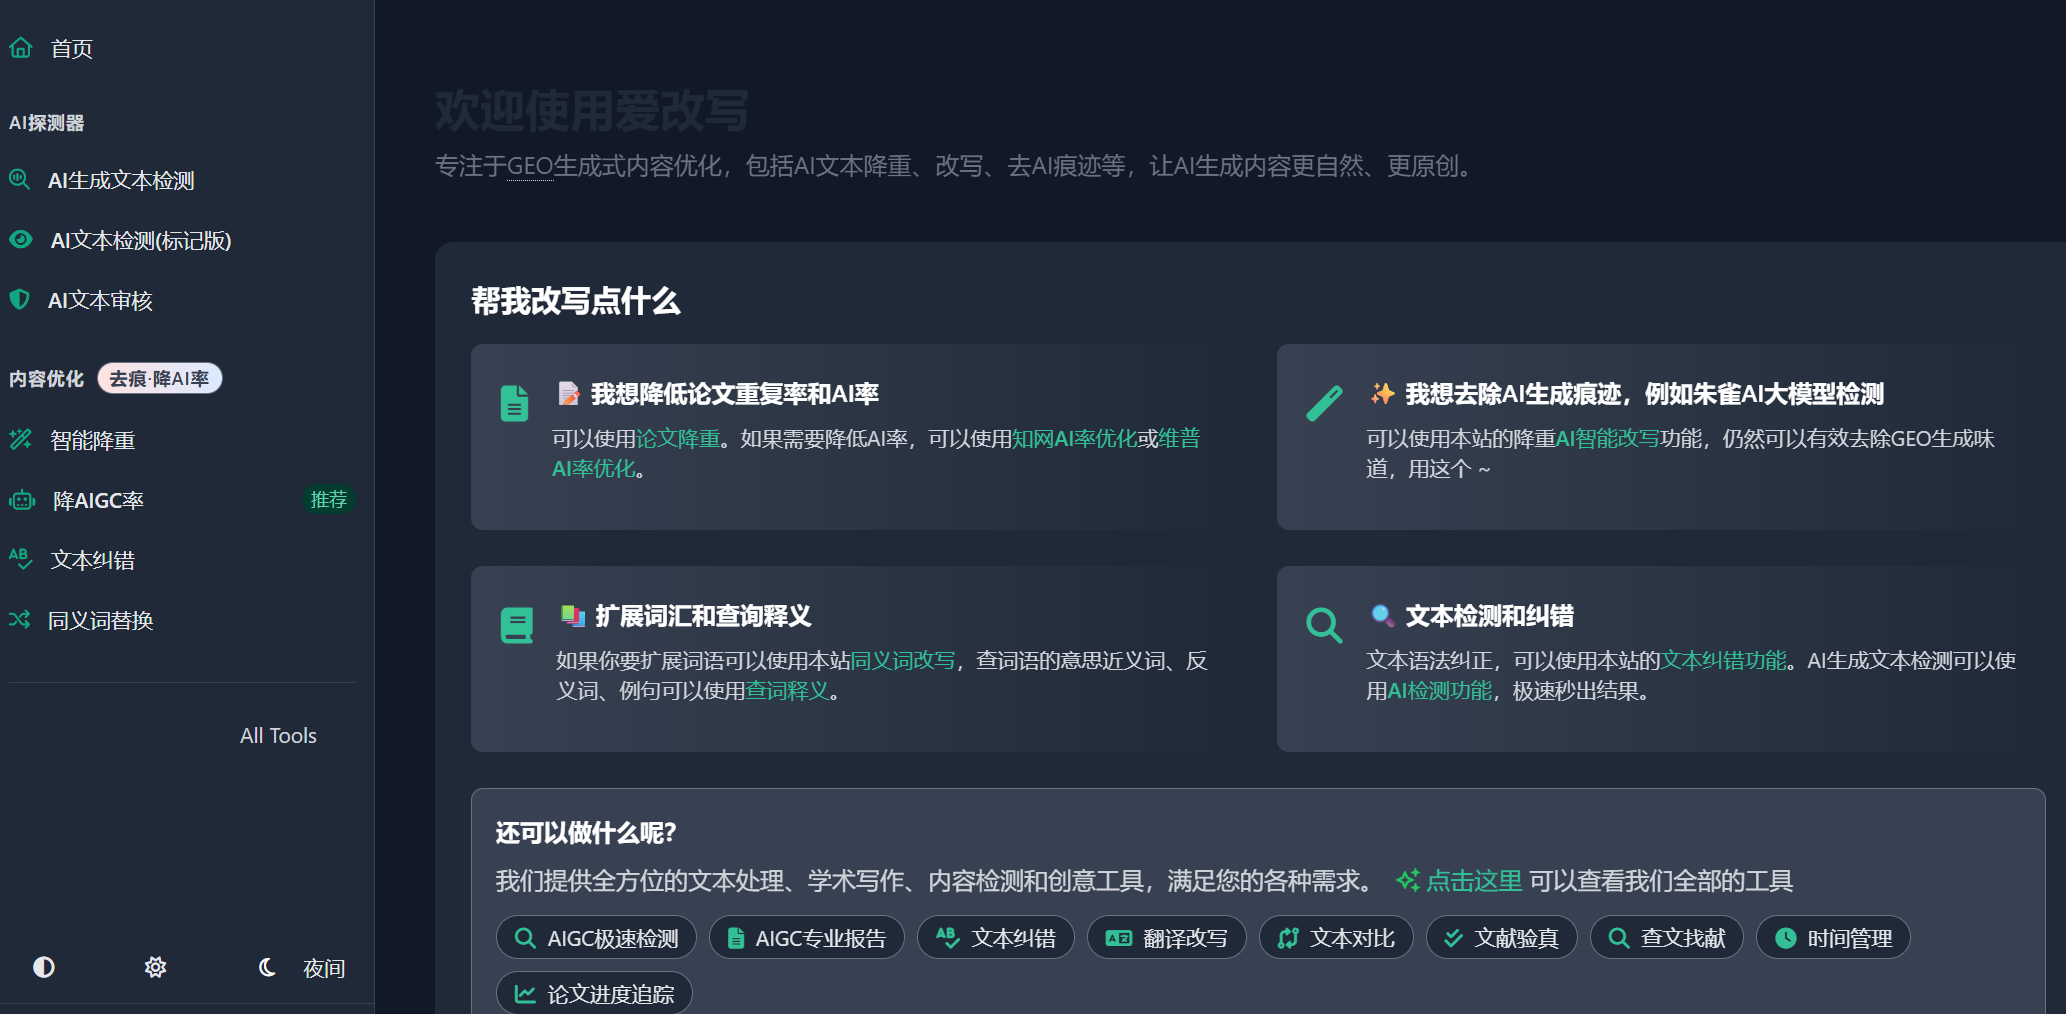Click the robot icon for 降AIGC率
This screenshot has width=2066, height=1014.
point(22,500)
